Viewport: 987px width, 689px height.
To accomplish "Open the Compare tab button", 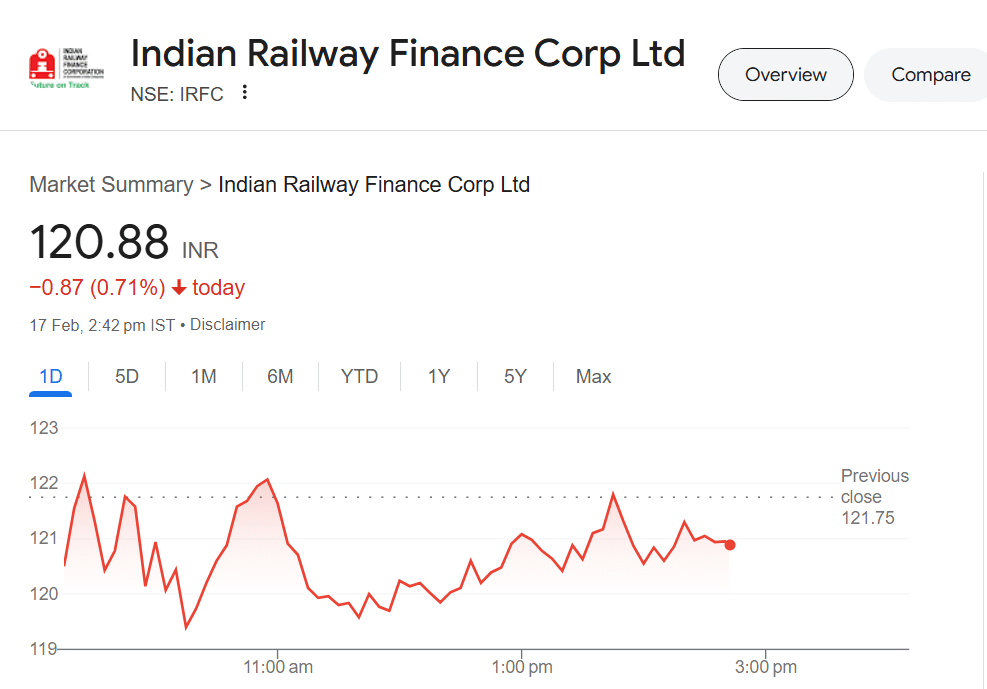I will tap(928, 74).
